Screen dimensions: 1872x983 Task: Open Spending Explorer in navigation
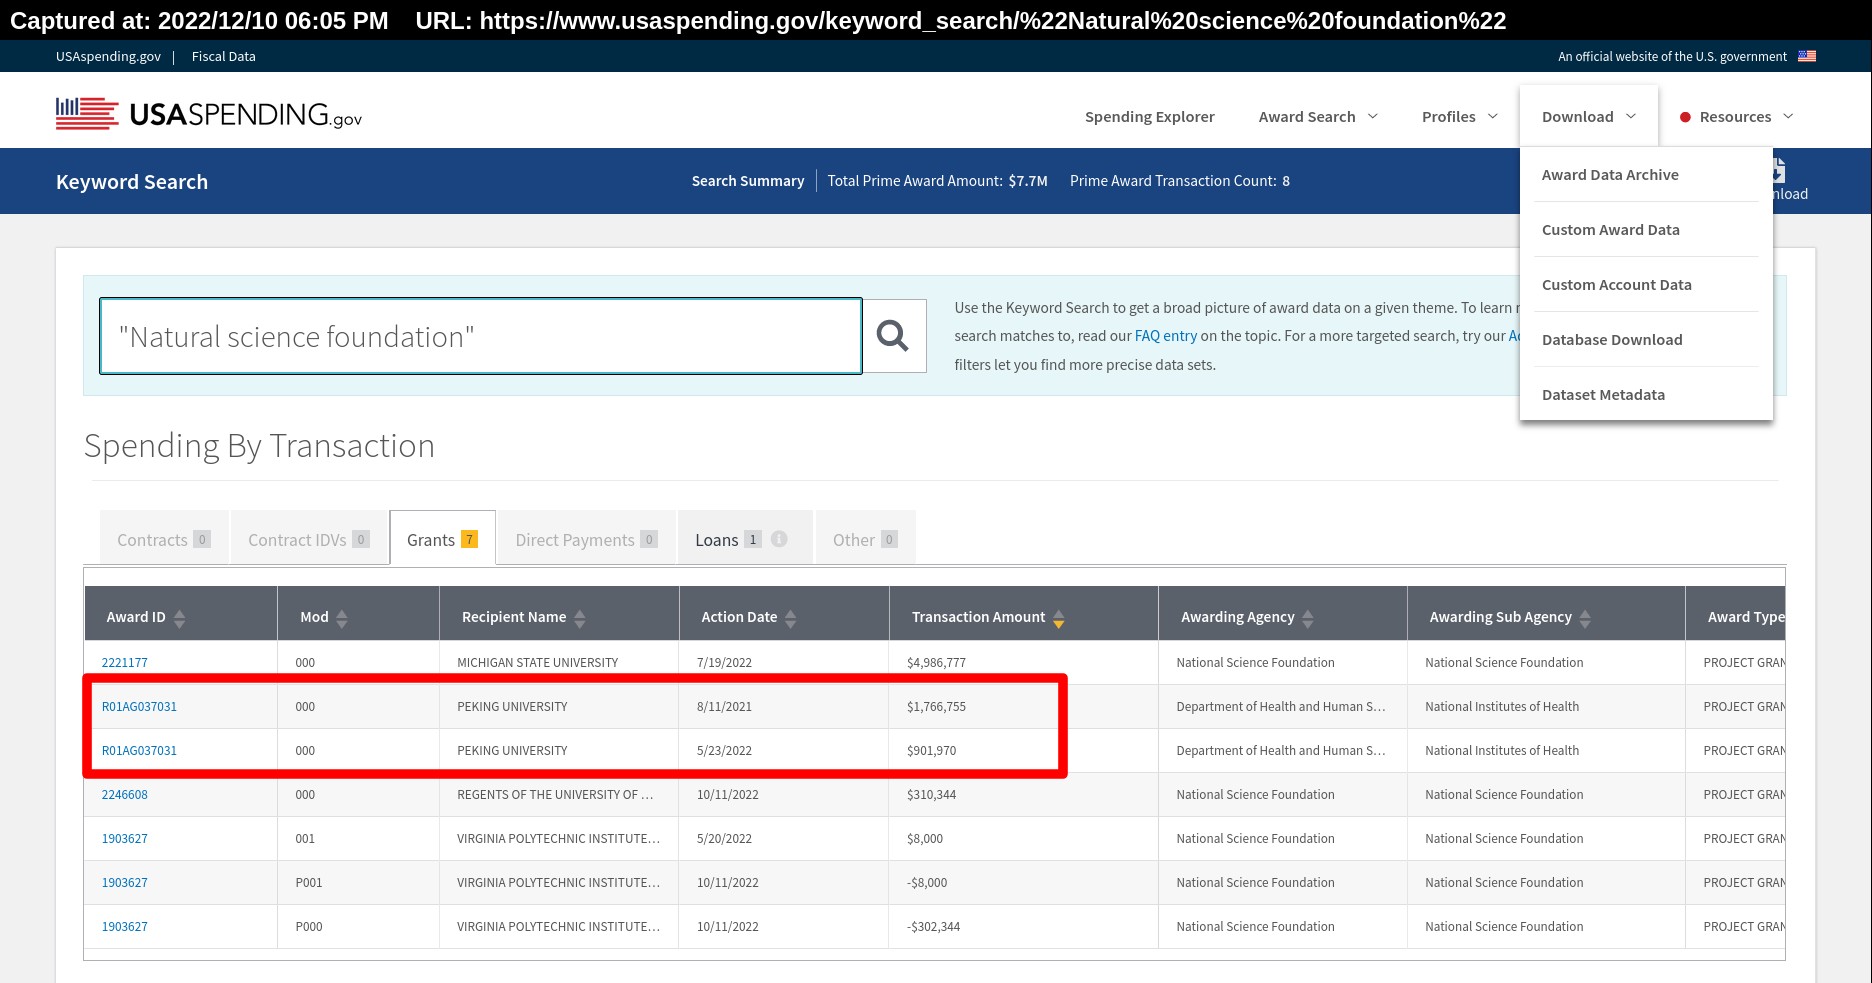click(1150, 117)
